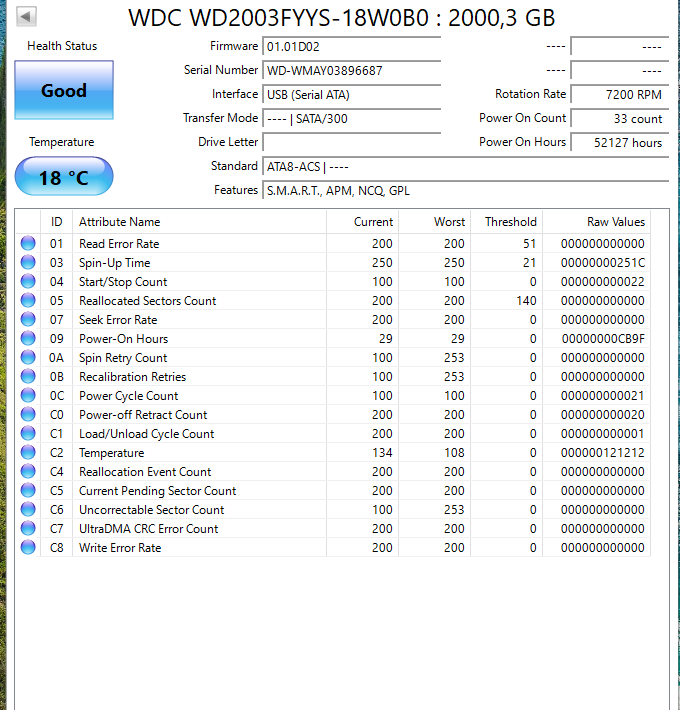Screen dimensions: 680x710
Task: Select the 'Recalibration Retries' attribute name
Action: click(x=133, y=377)
